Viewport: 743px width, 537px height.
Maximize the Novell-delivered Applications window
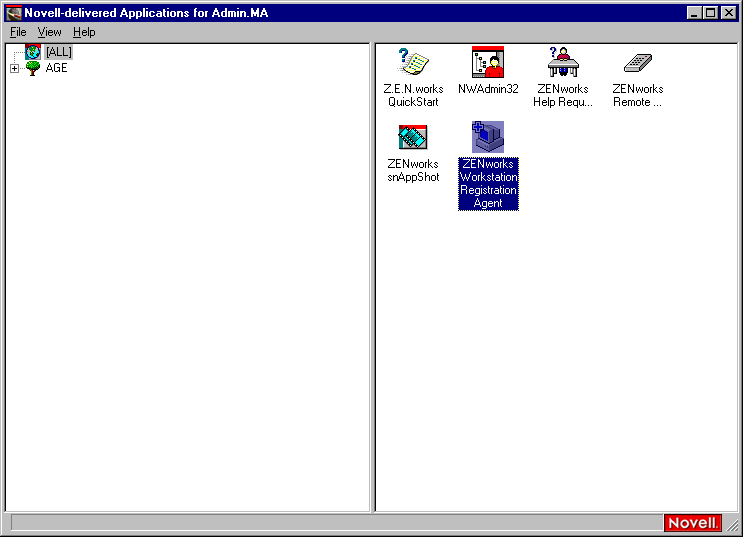(710, 13)
